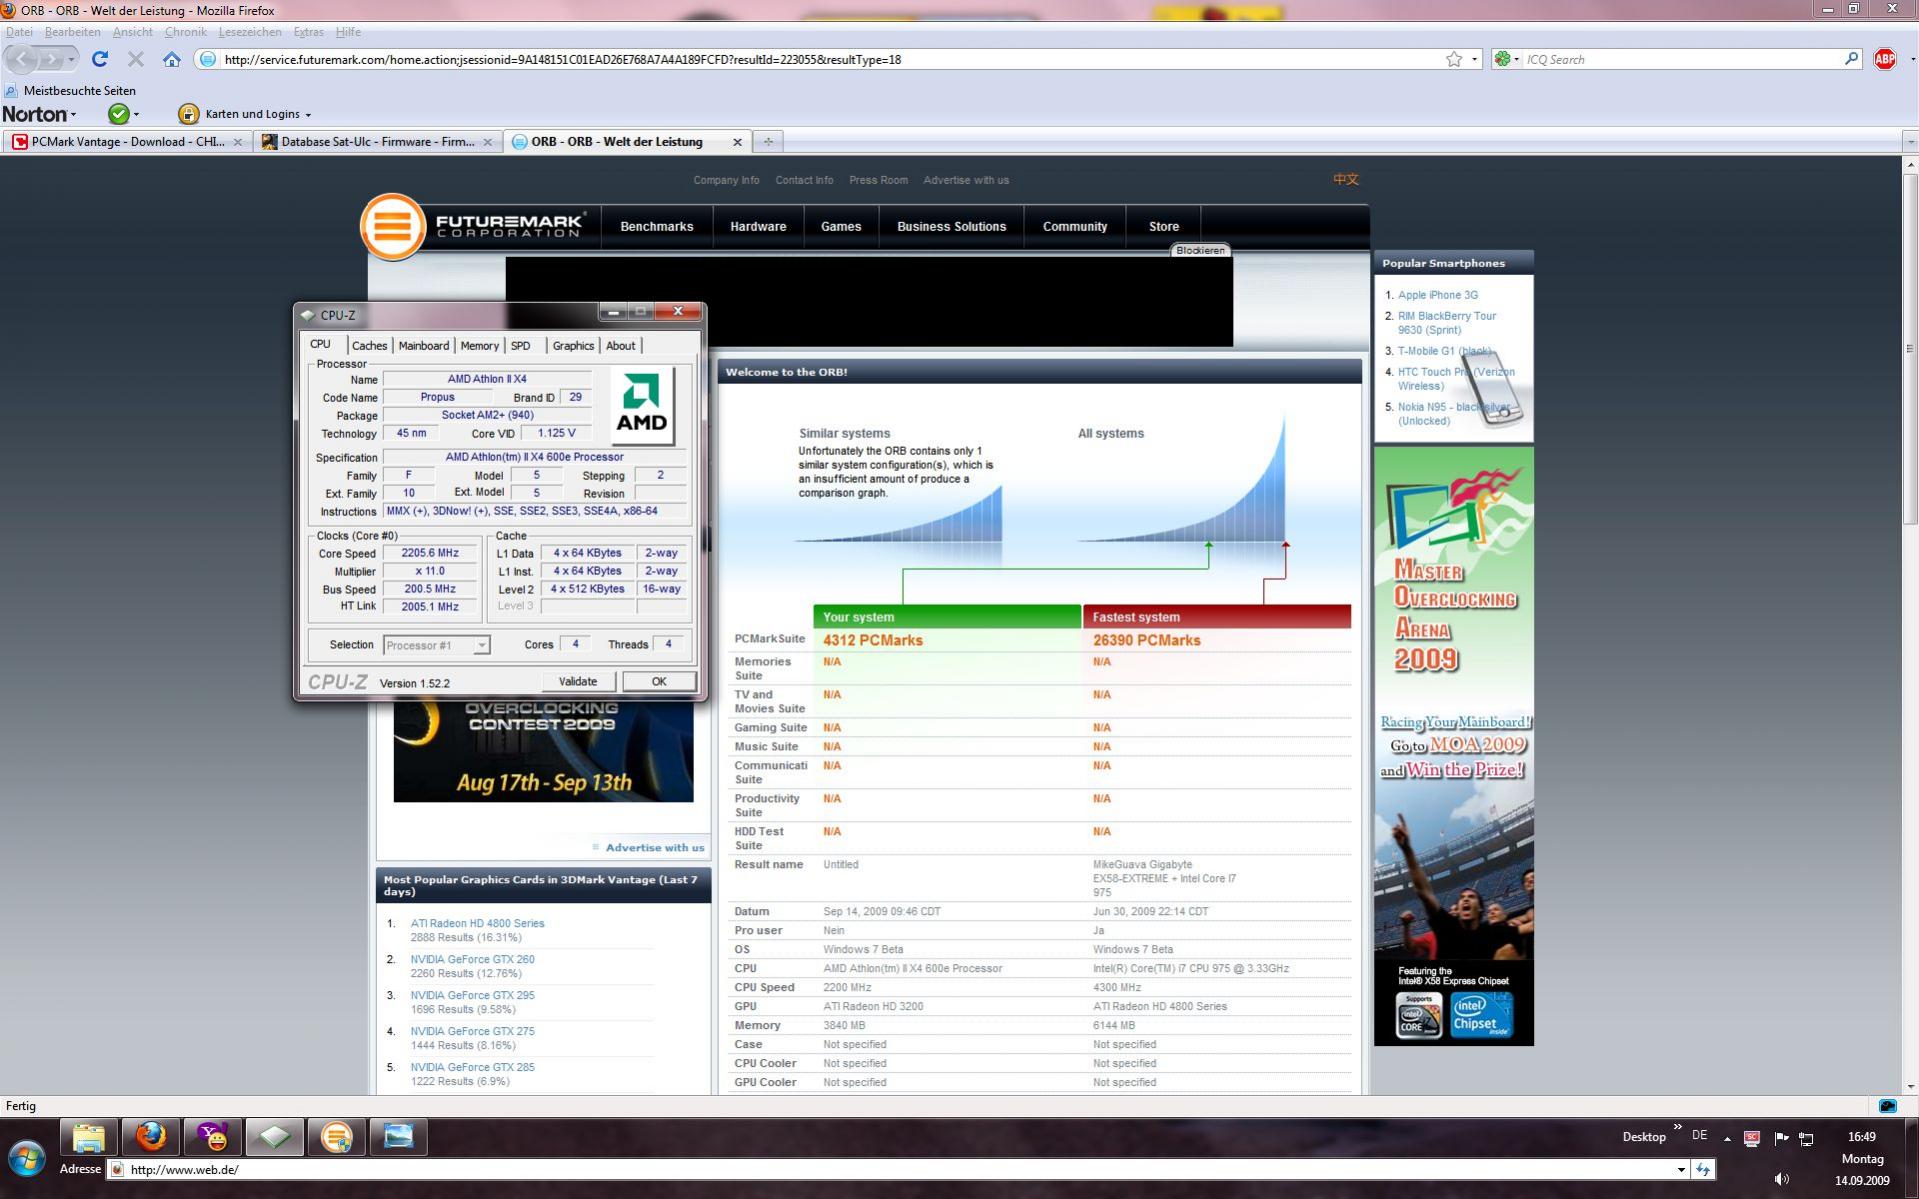Click the taskbar address Go arrows icon
Screen dimensions: 1919x1199
[1703, 1169]
